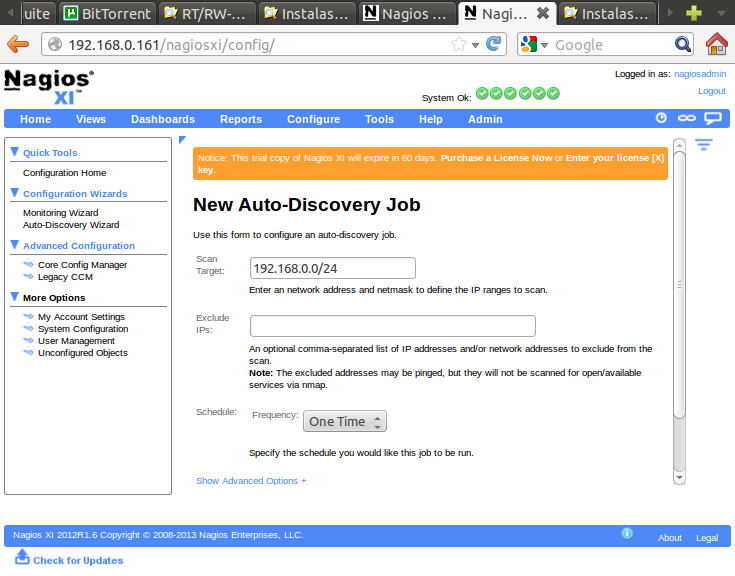Click Logout link

tap(712, 91)
